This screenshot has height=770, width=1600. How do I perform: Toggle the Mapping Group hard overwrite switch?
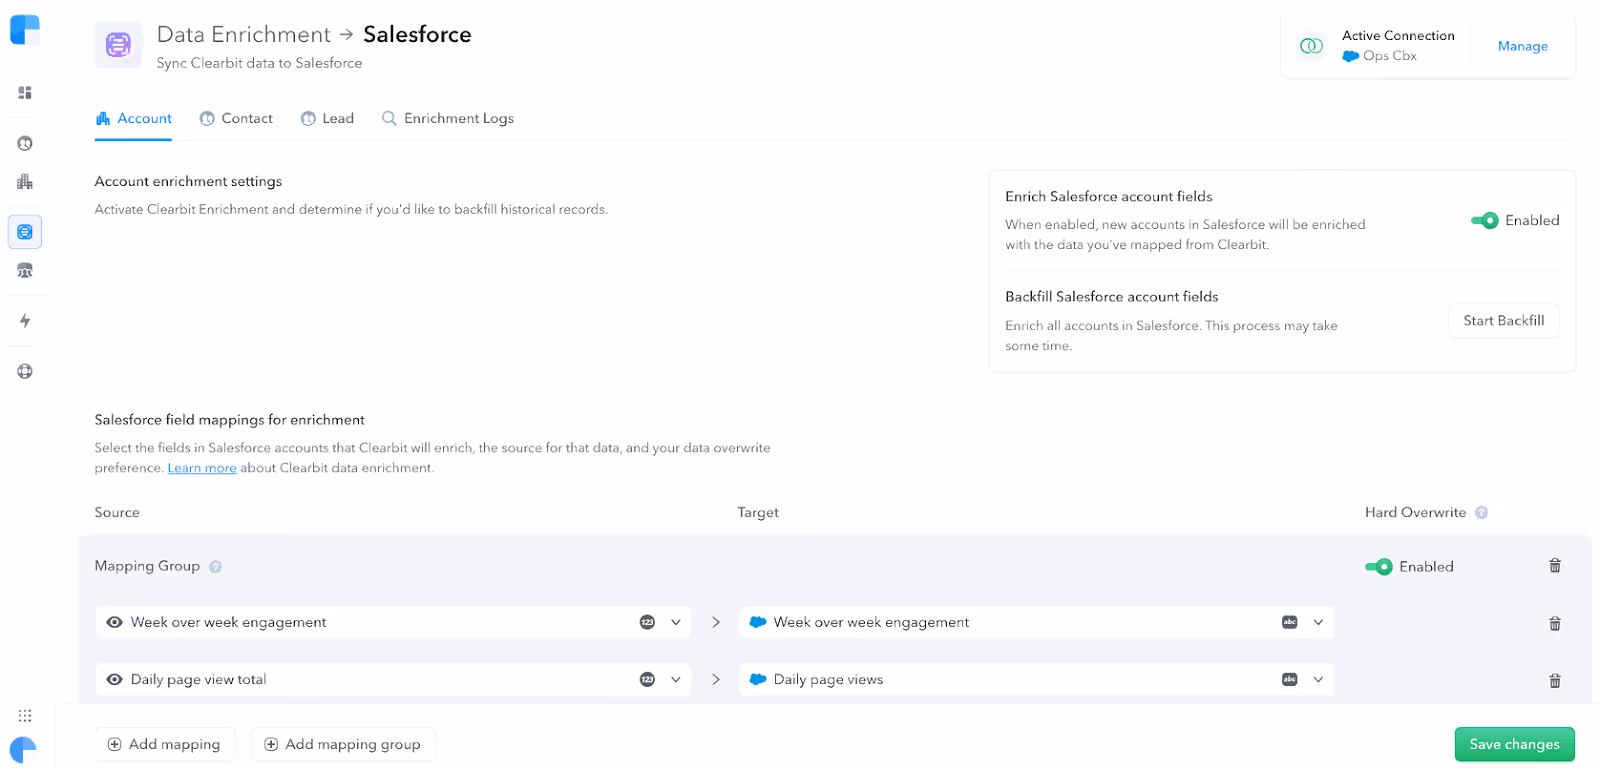point(1379,567)
